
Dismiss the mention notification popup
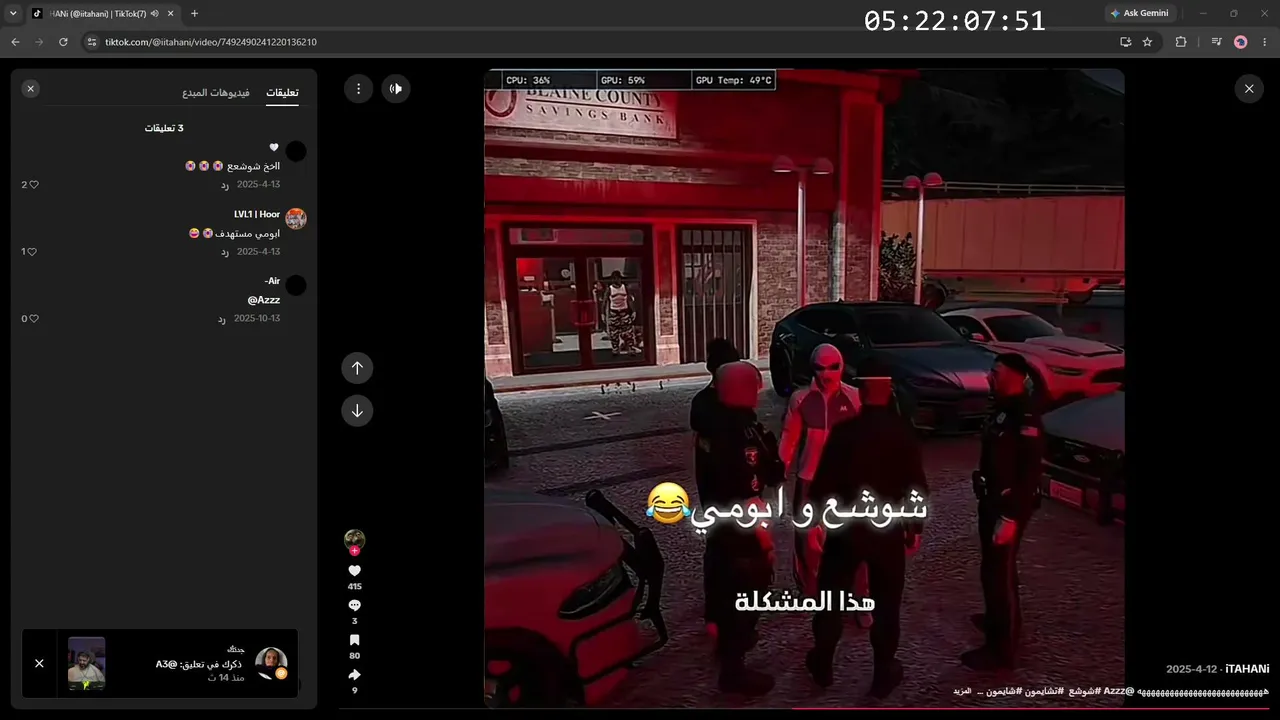click(x=39, y=663)
